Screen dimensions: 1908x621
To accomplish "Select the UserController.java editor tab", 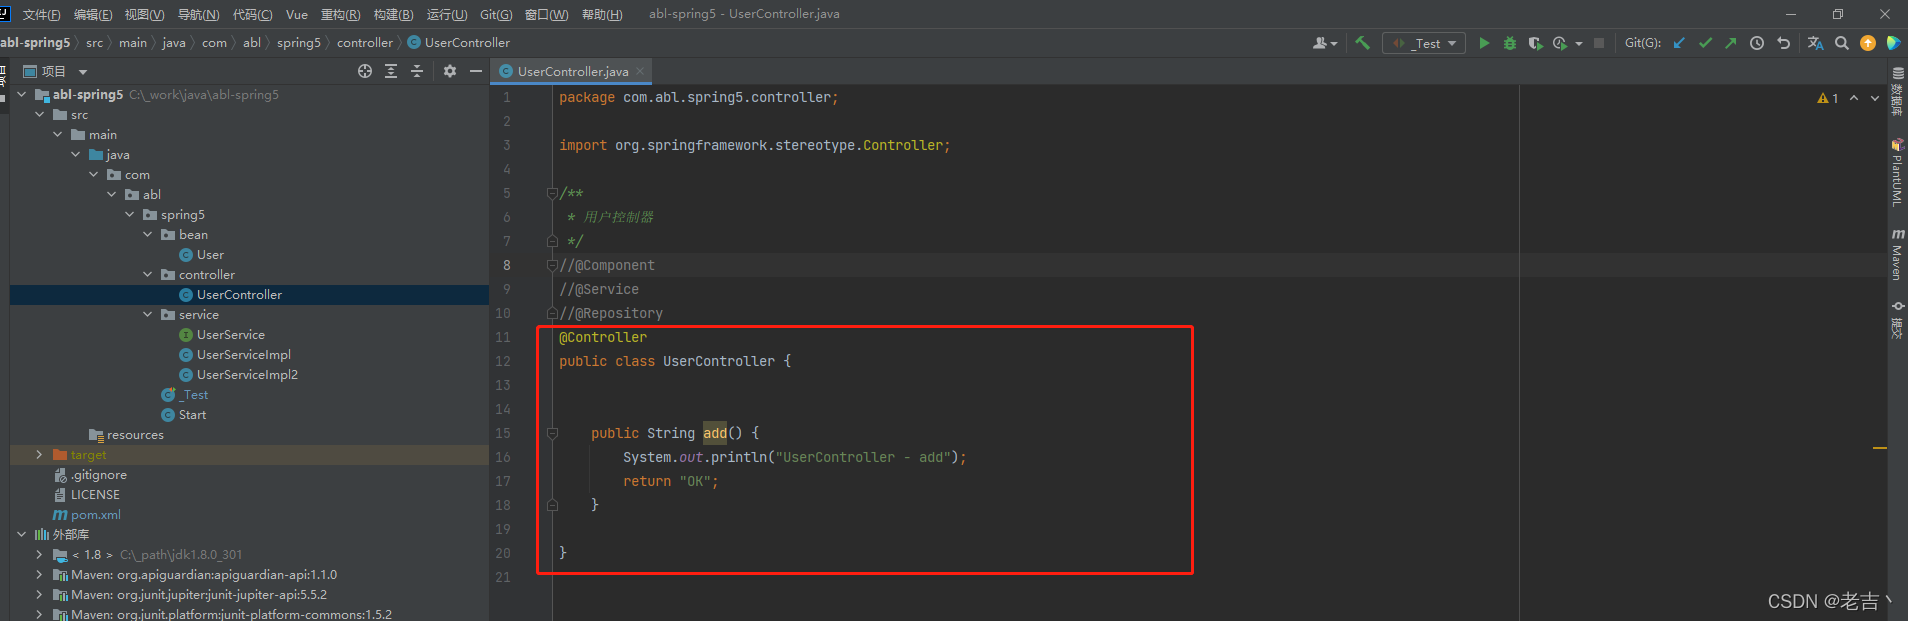I will pyautogui.click(x=571, y=72).
